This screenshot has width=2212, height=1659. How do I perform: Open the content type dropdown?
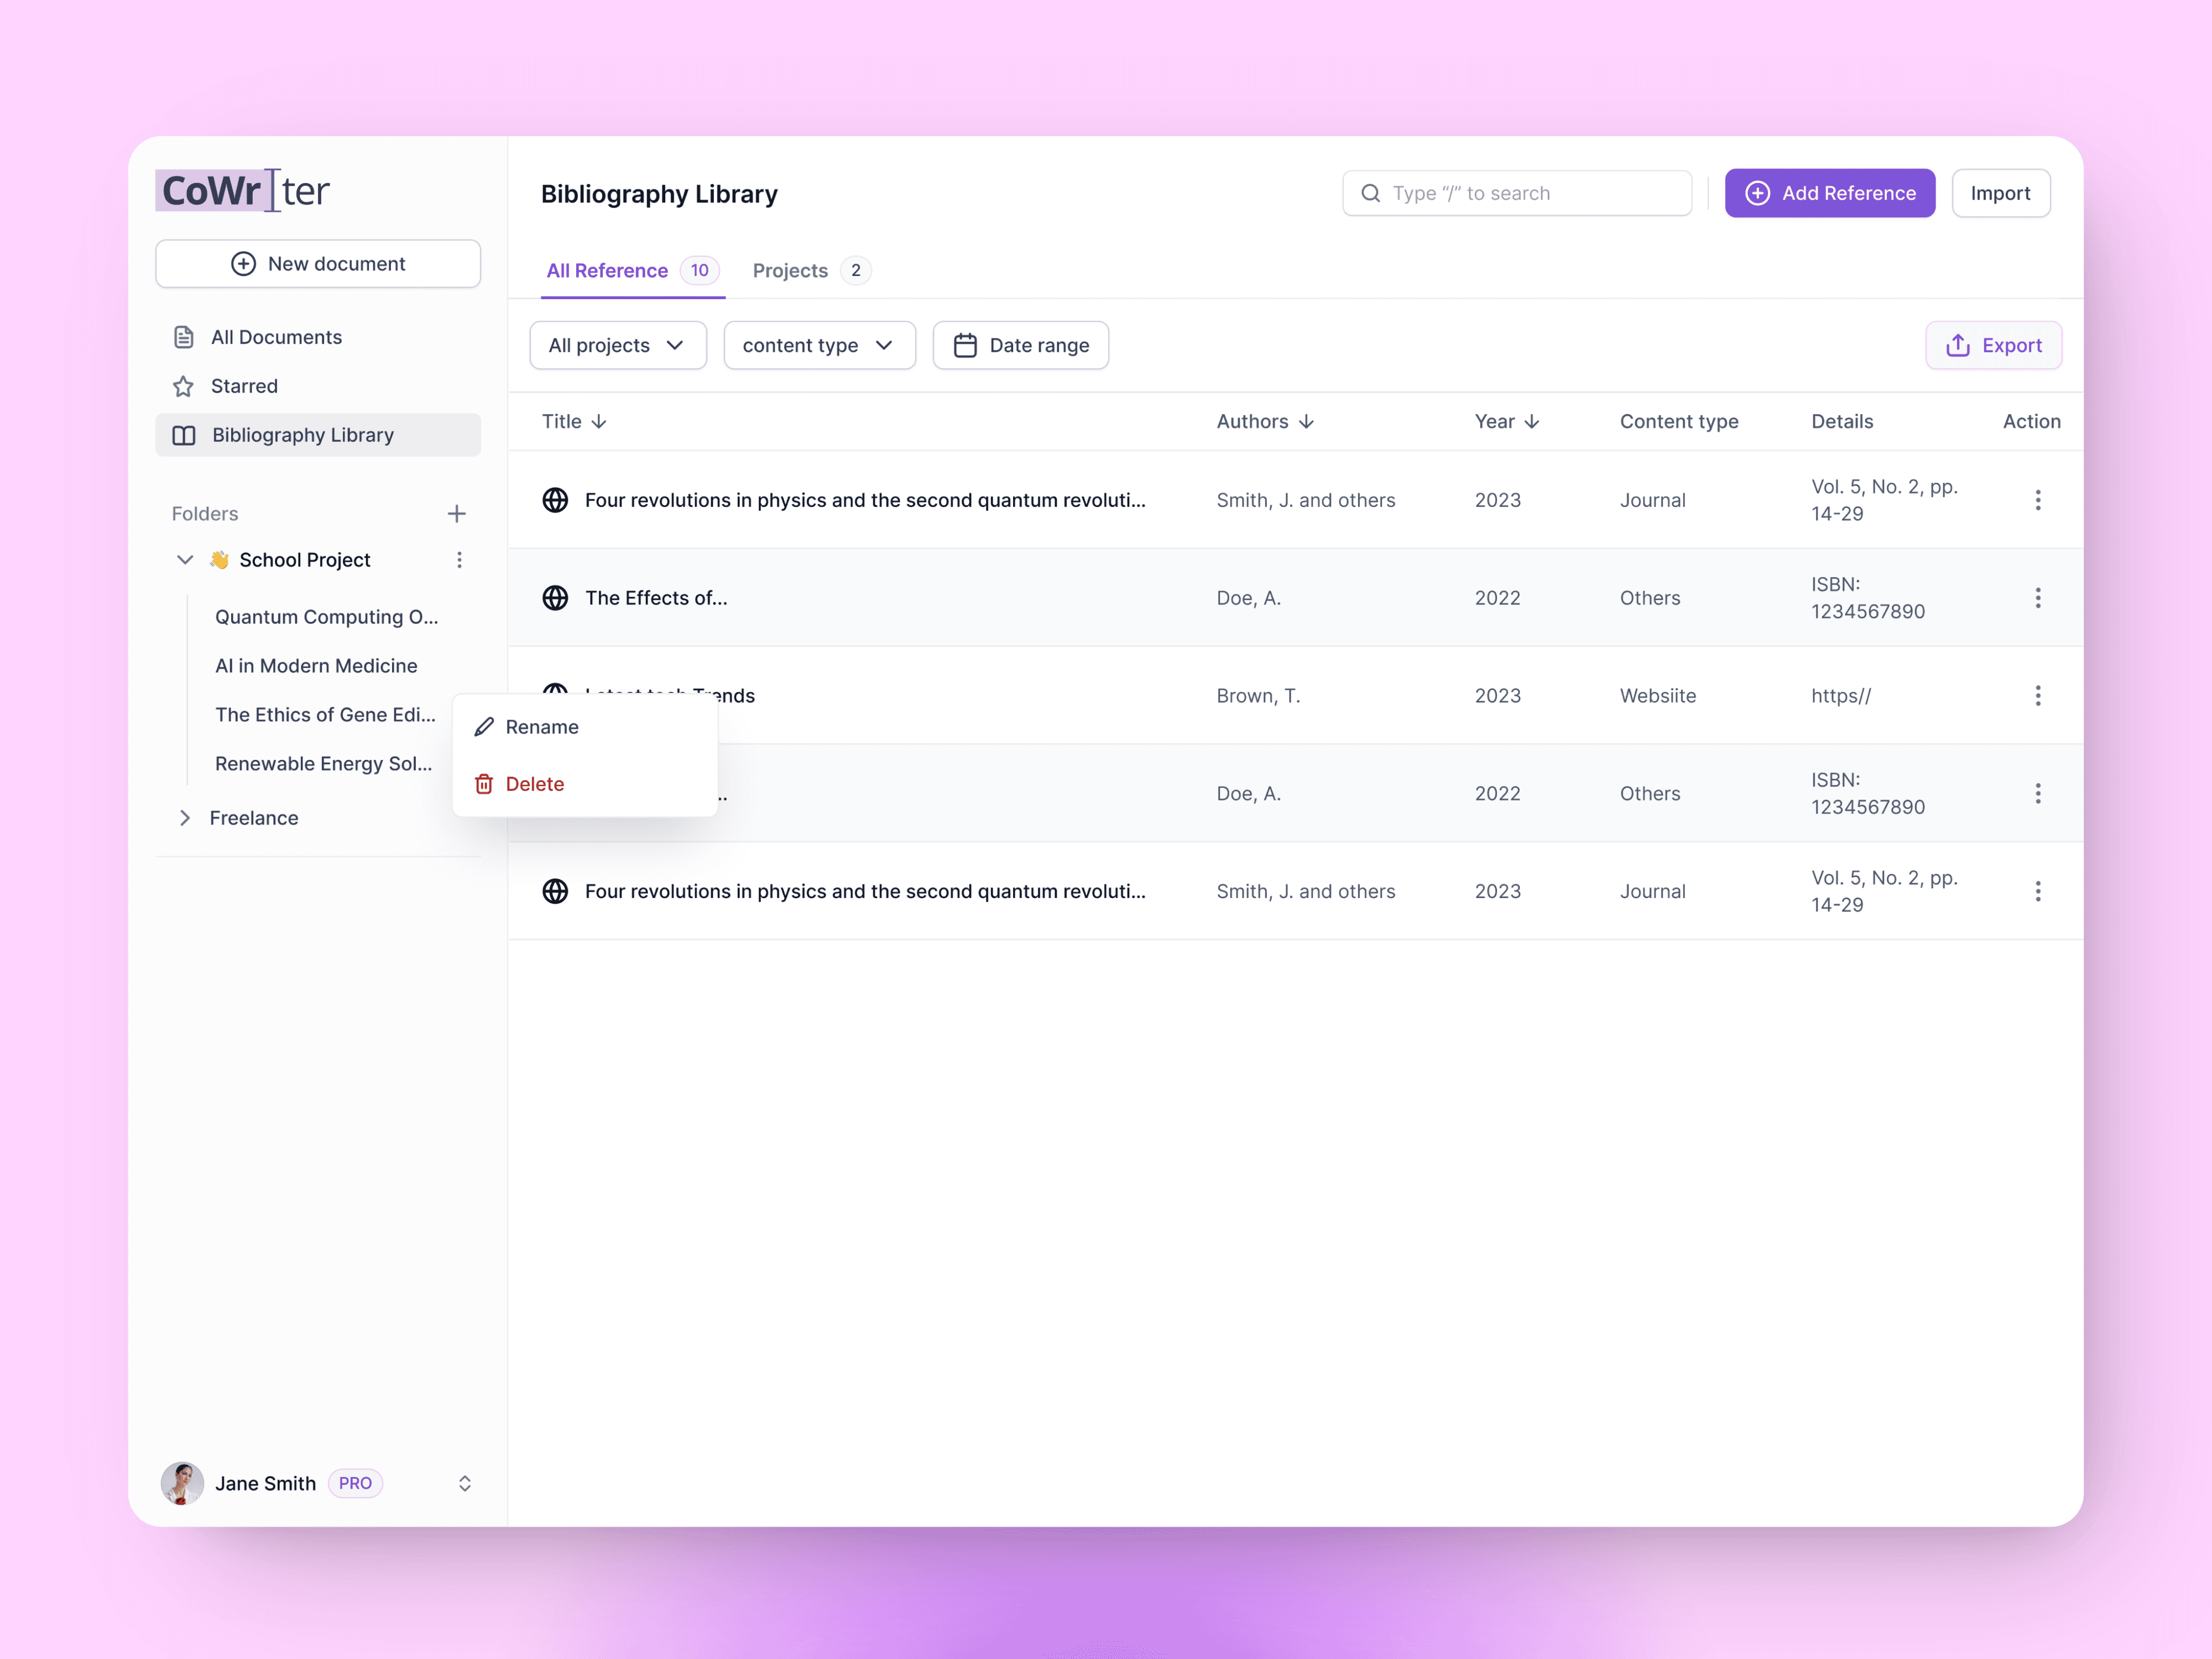[x=819, y=345]
